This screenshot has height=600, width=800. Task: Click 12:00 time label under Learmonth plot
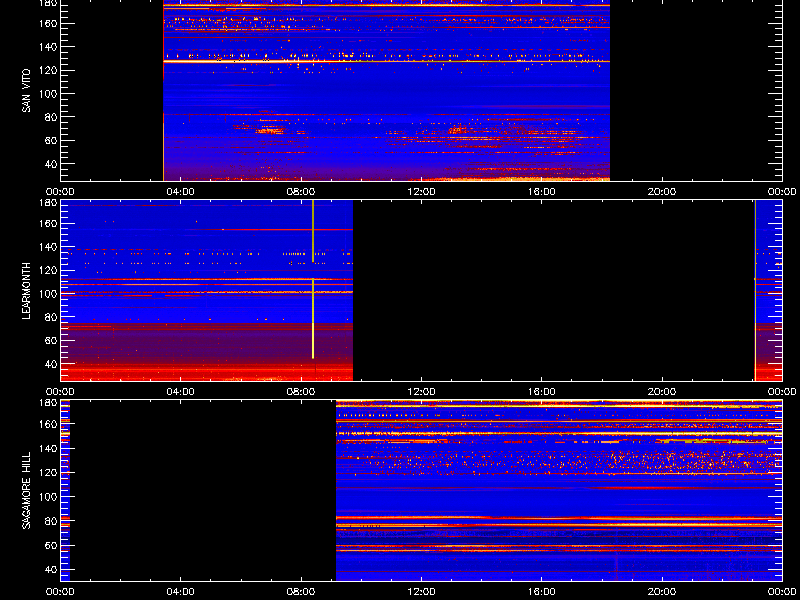[421, 392]
